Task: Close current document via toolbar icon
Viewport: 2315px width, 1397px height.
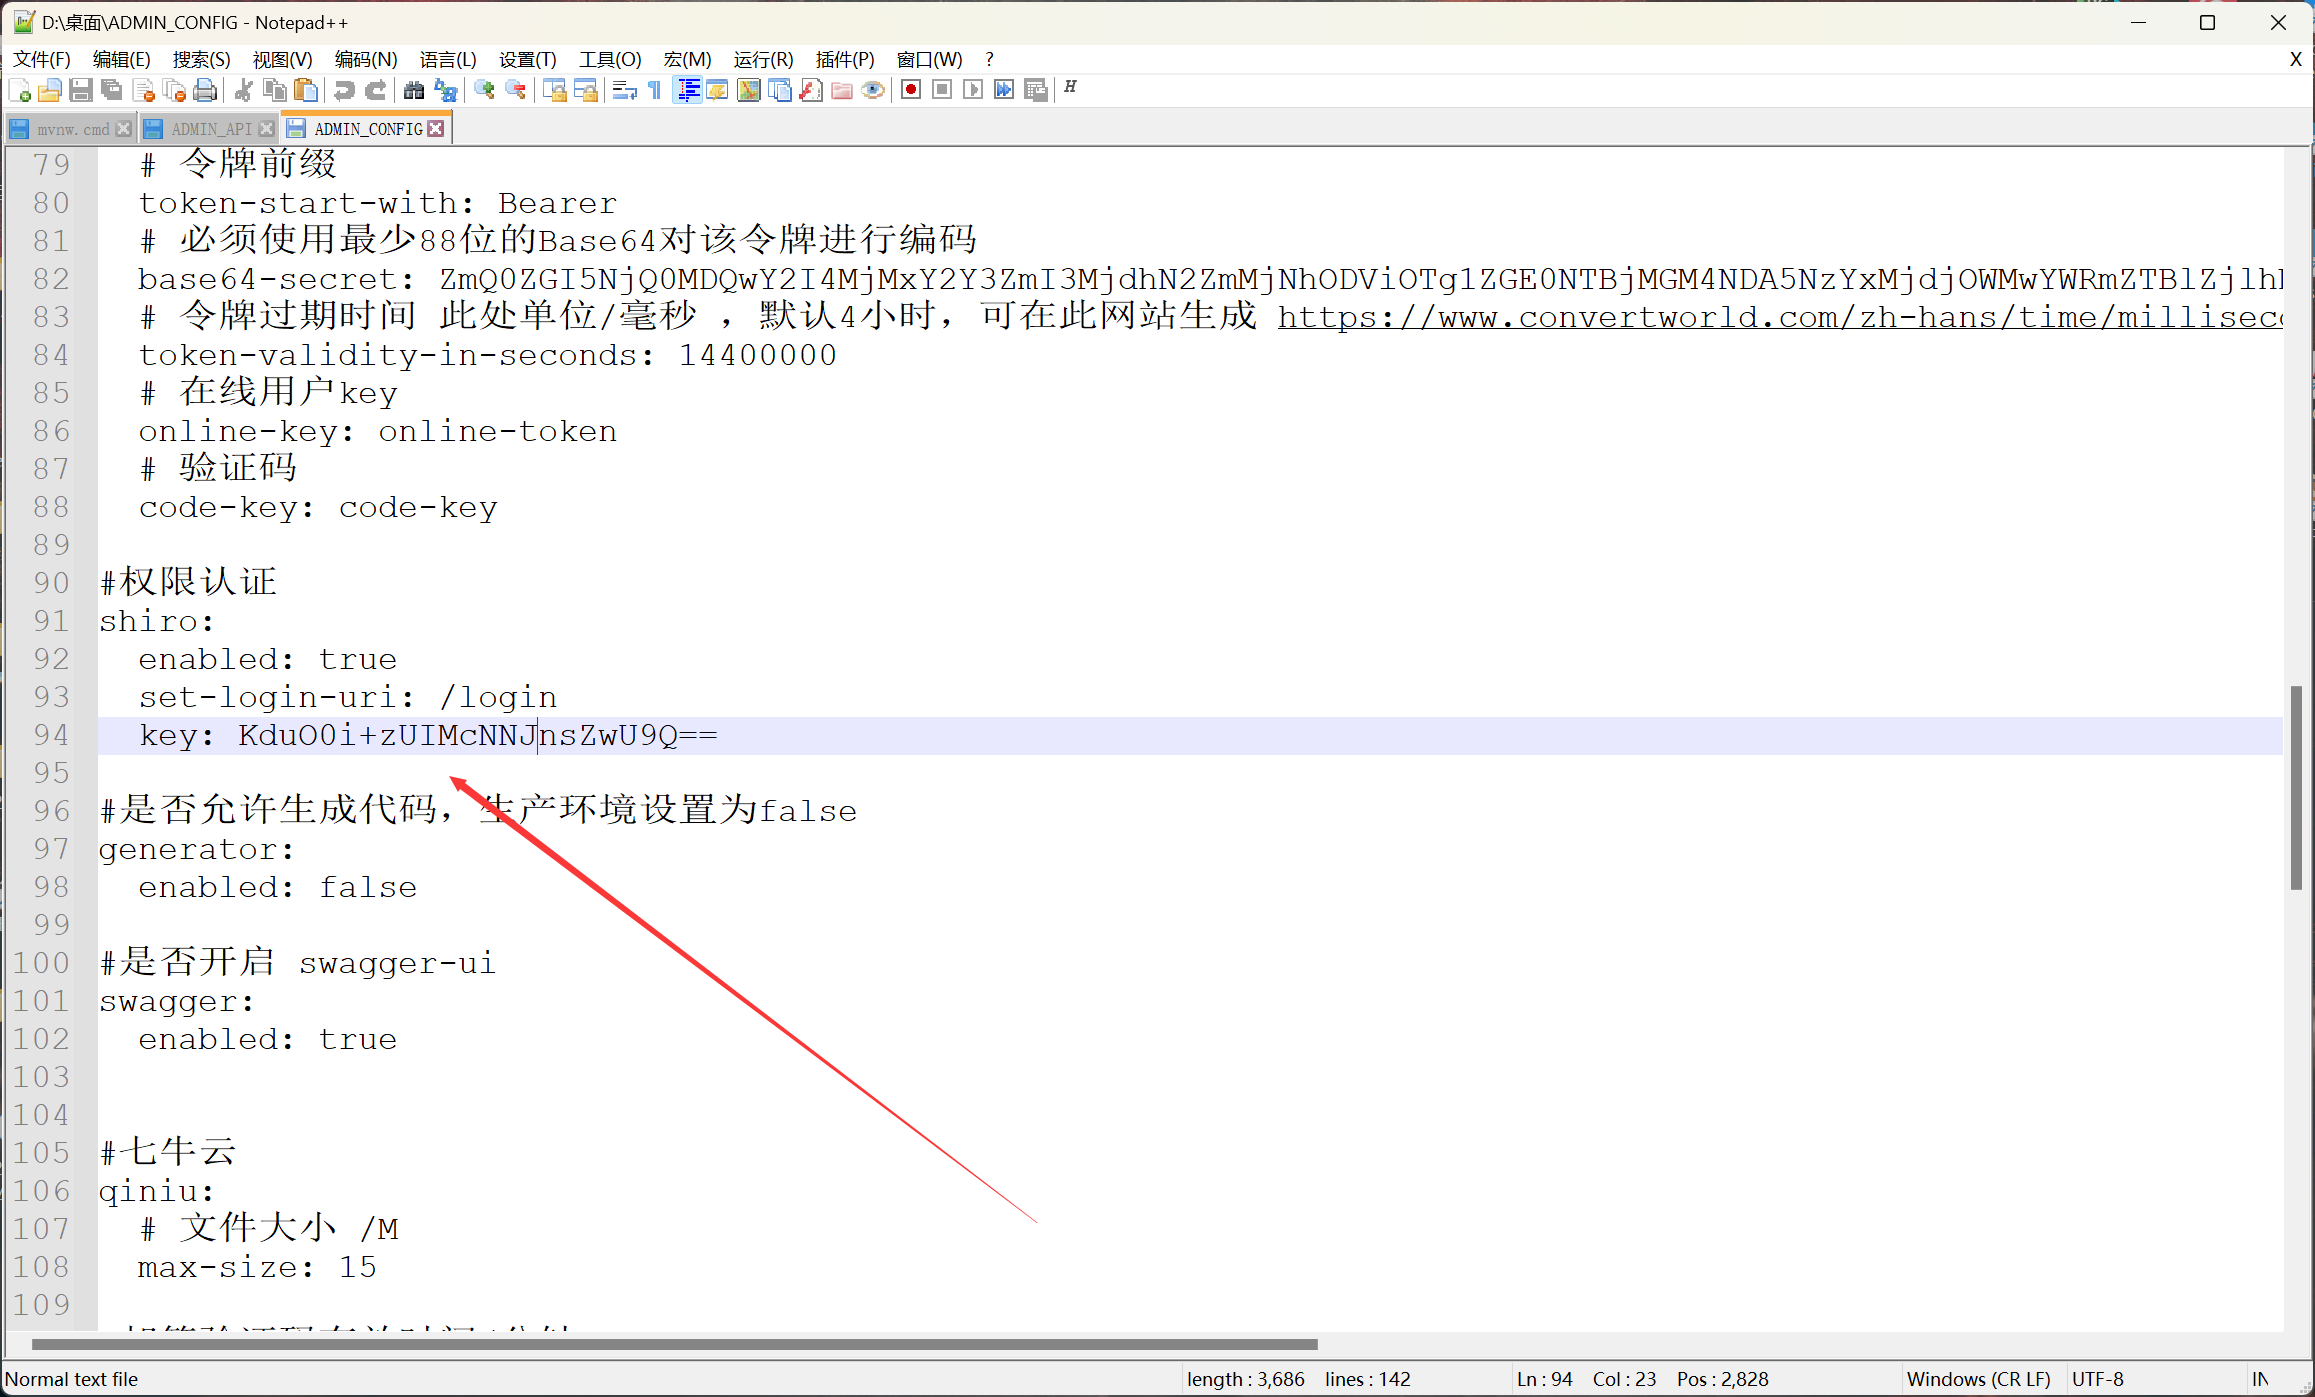Action: [x=143, y=91]
